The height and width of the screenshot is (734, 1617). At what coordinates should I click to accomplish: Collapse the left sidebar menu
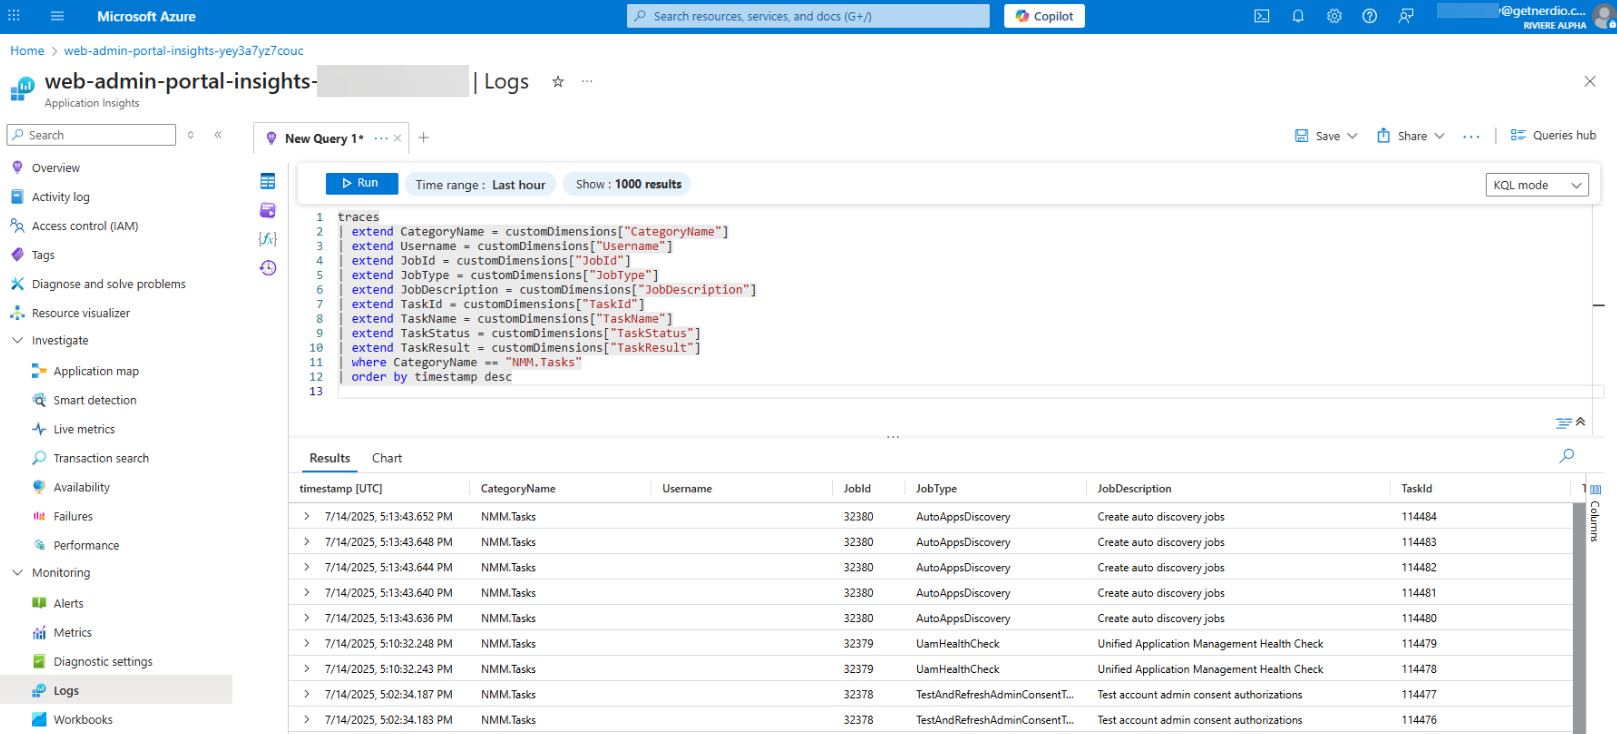click(x=218, y=135)
